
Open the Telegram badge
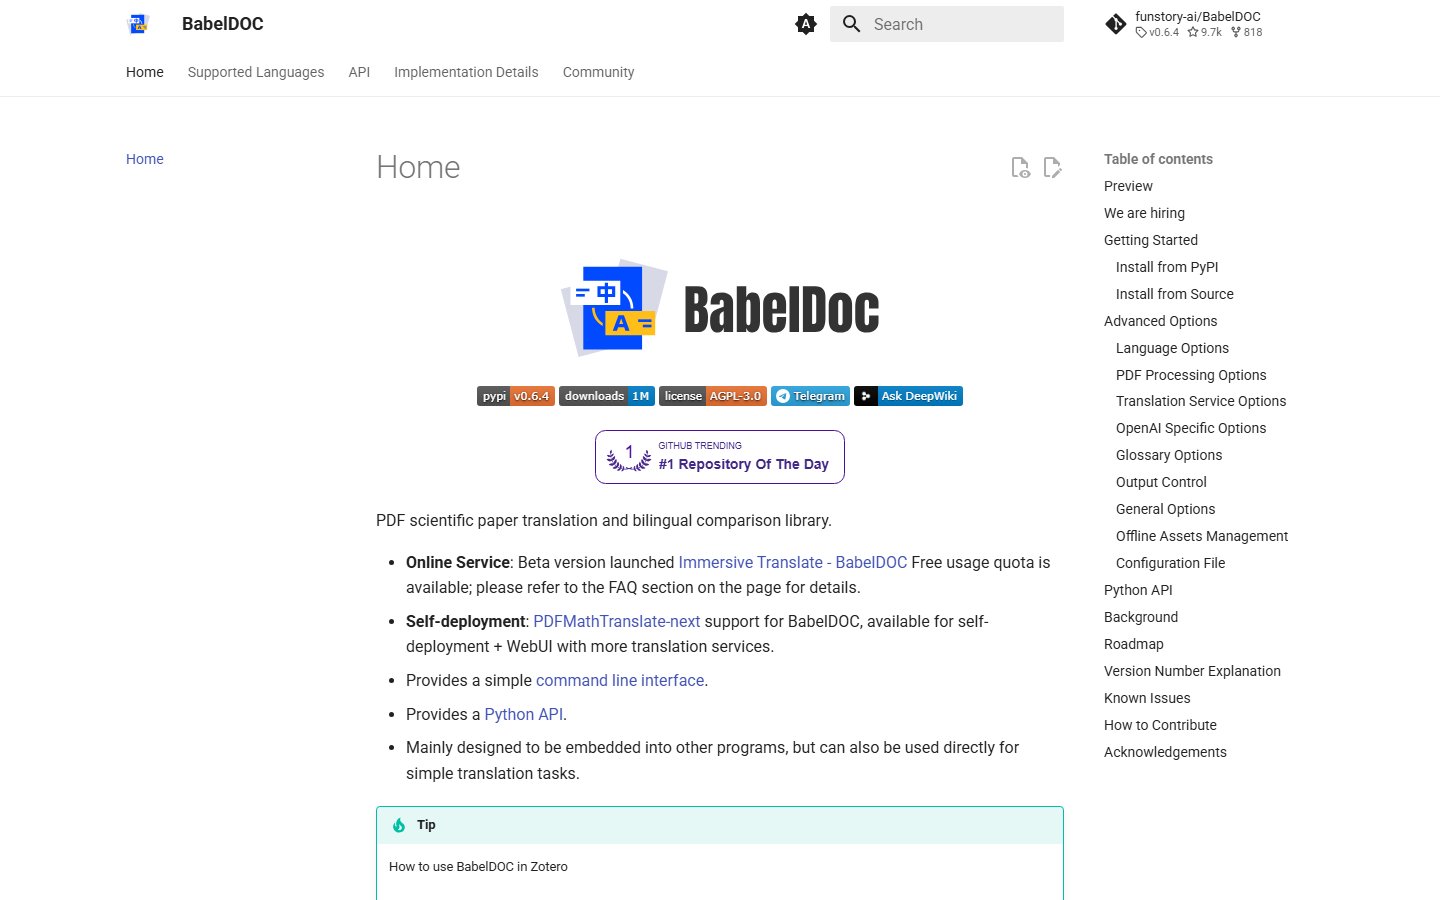[x=810, y=396]
